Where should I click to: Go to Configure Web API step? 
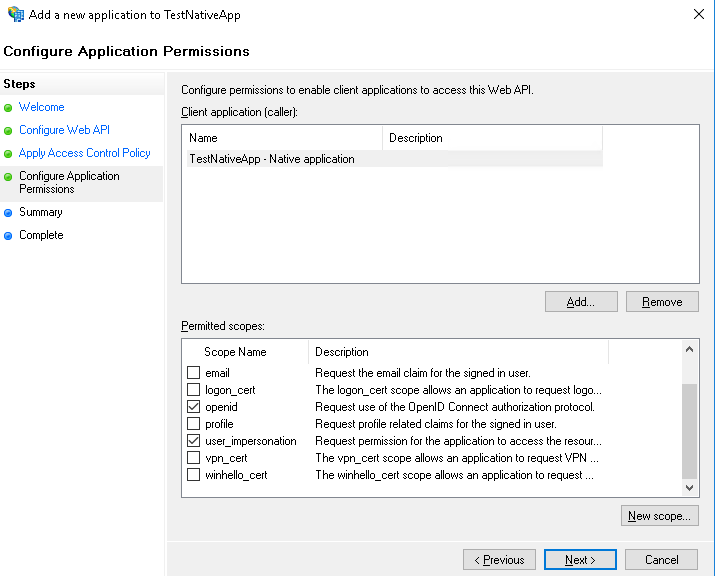coord(64,130)
